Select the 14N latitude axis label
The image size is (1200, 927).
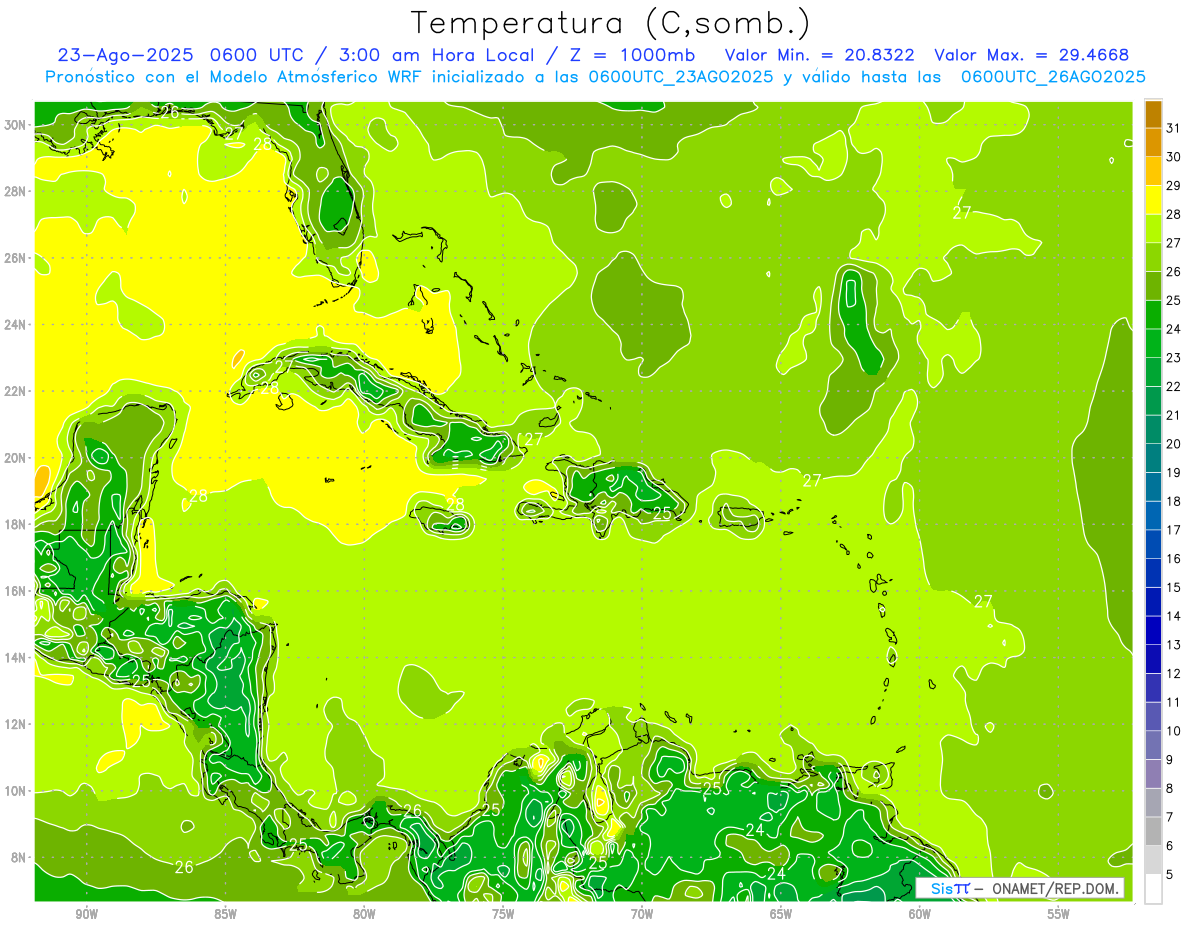[x=16, y=658]
